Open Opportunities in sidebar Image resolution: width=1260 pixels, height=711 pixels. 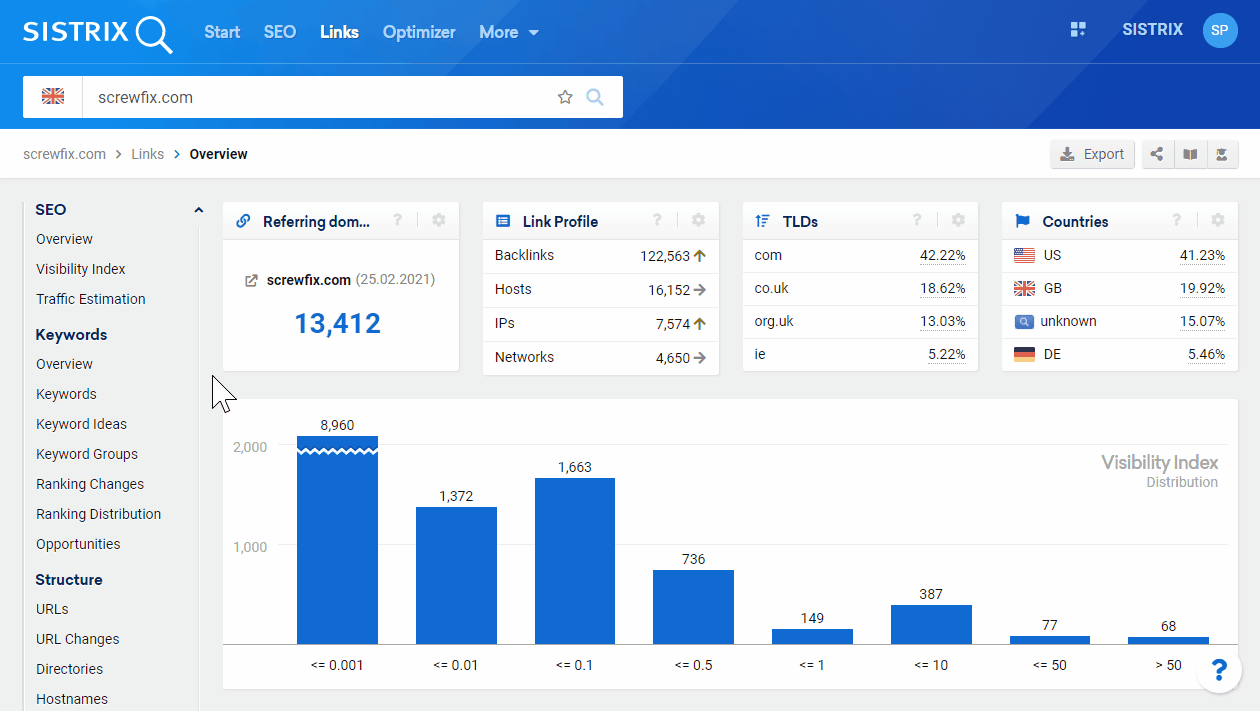78,544
